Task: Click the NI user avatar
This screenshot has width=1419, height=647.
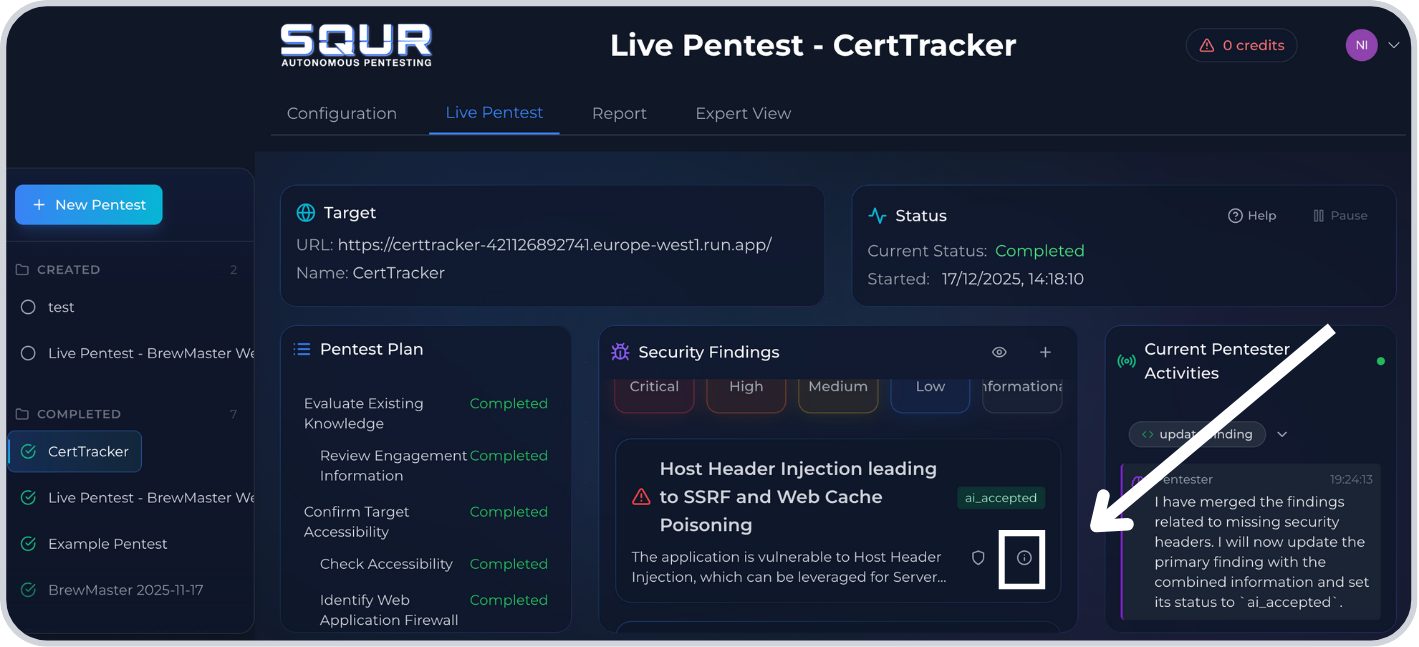Action: point(1360,45)
